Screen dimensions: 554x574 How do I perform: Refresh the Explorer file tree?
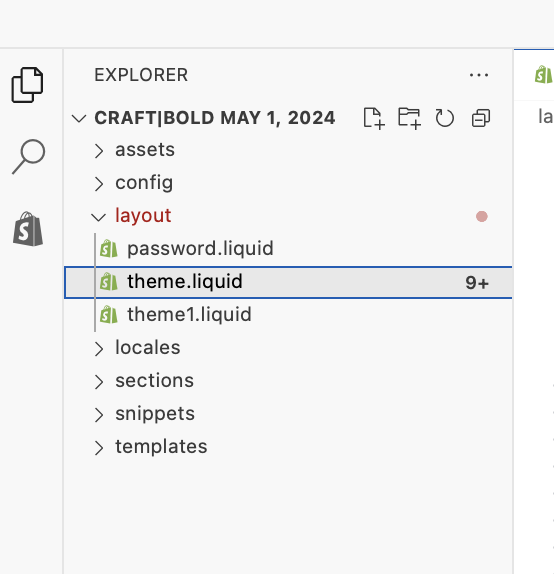tap(445, 118)
